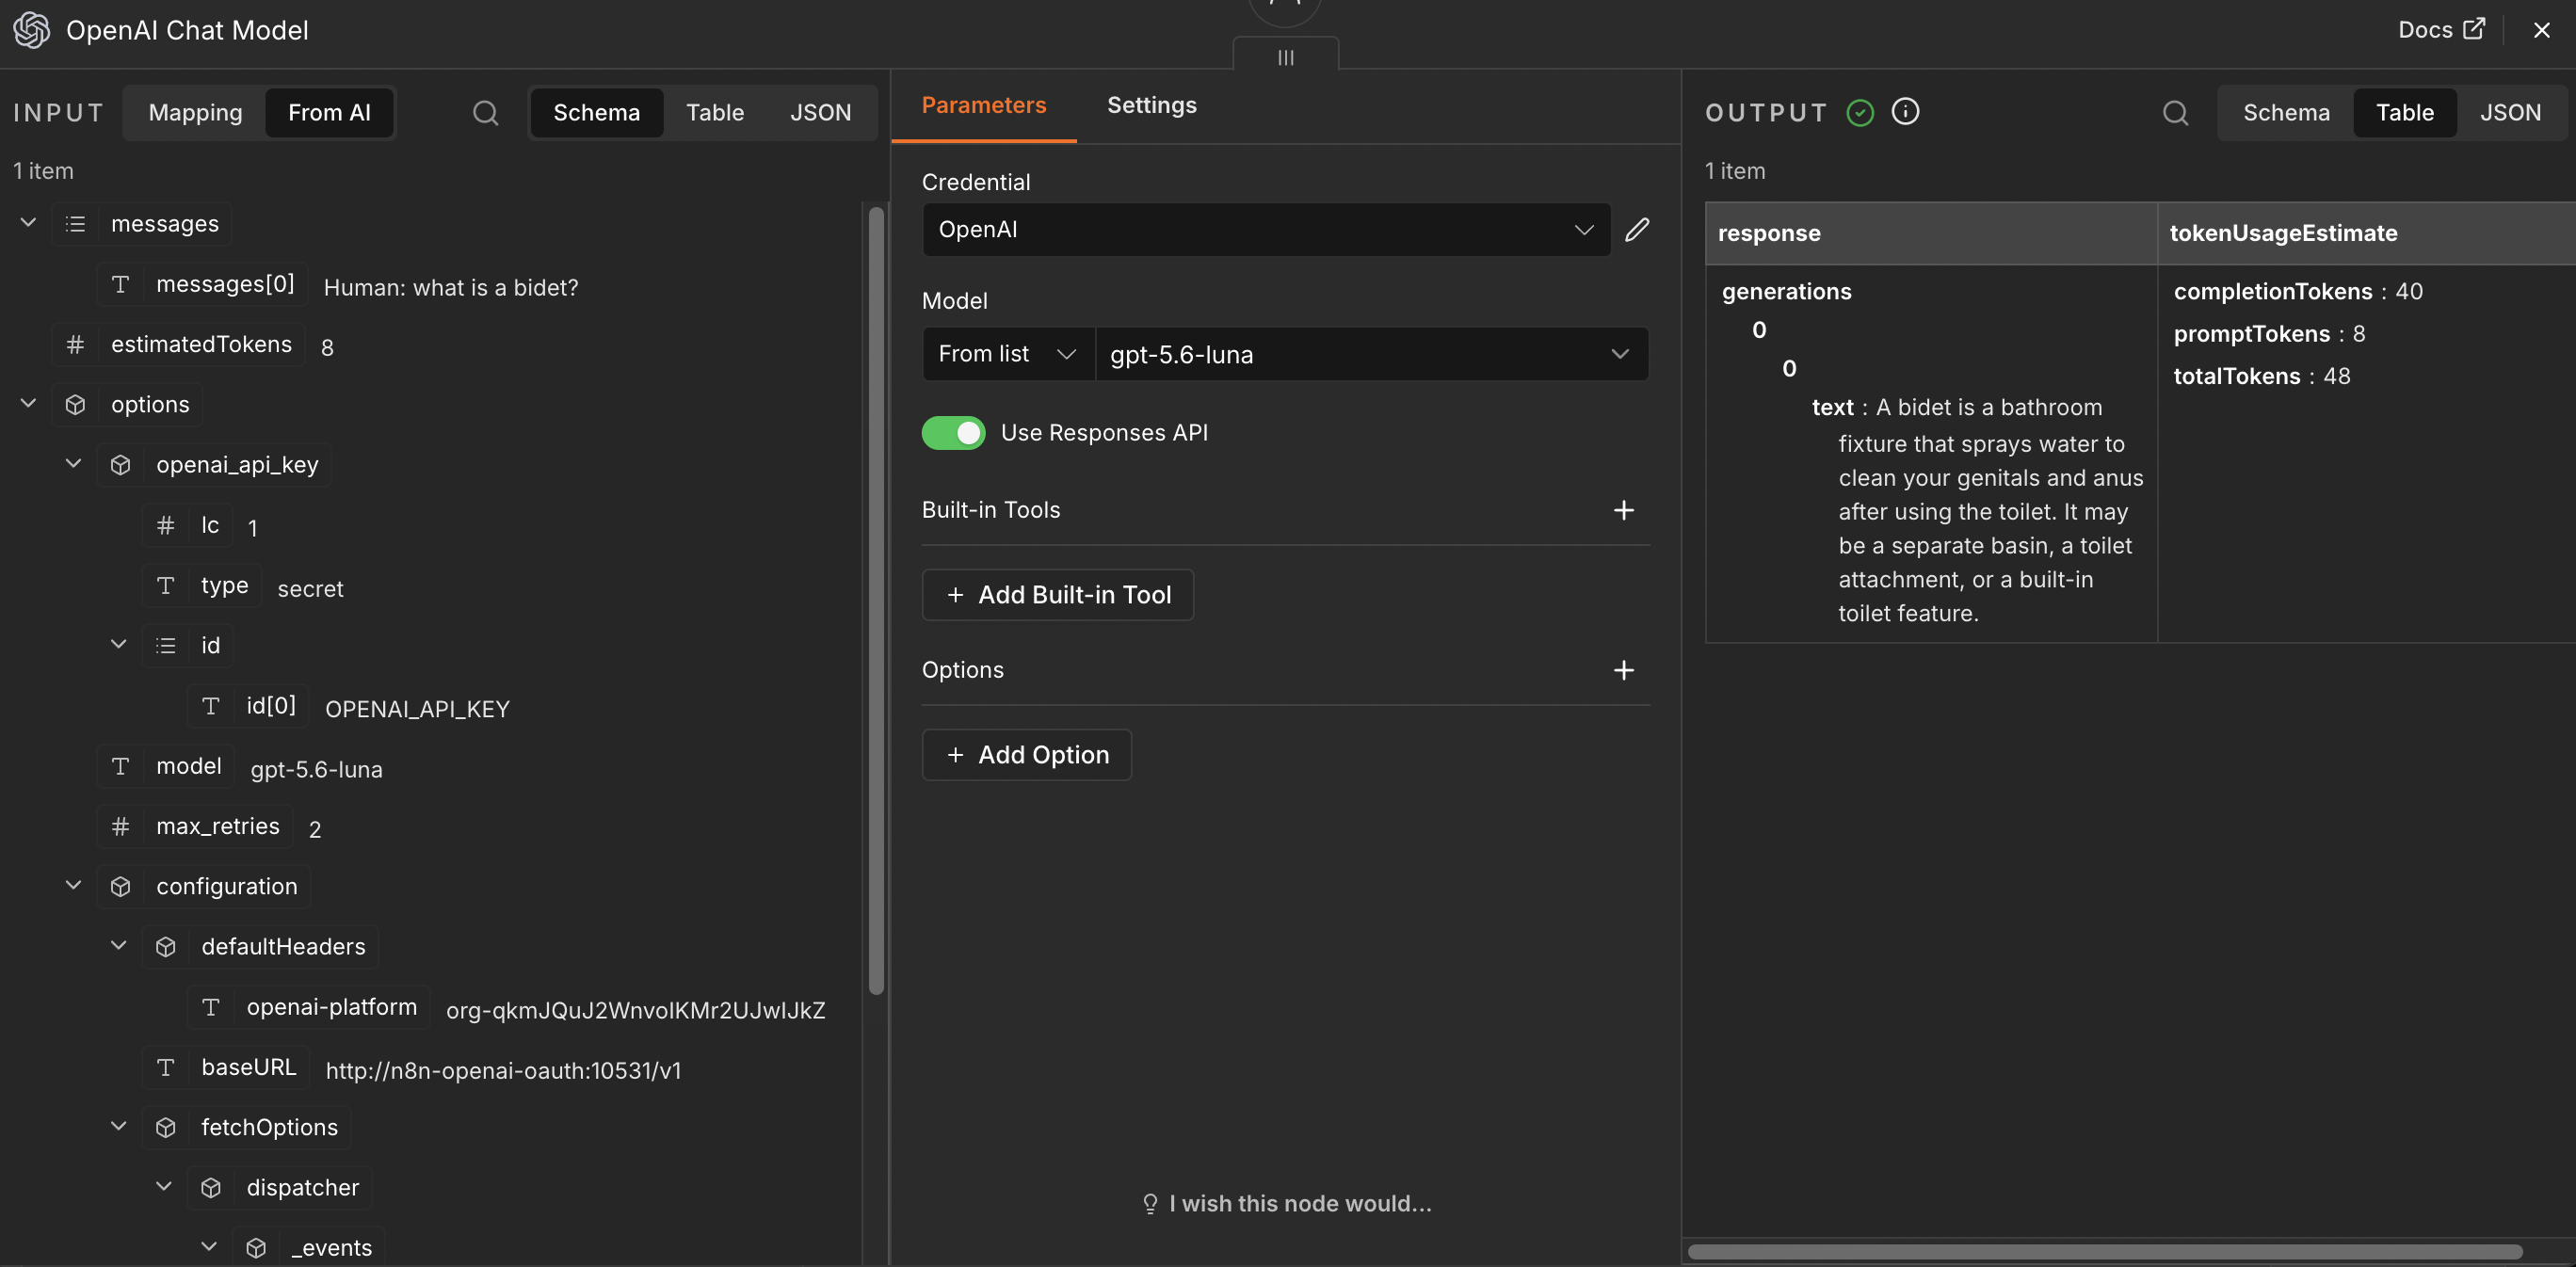
Task: Collapse the configuration node
Action: [73, 886]
